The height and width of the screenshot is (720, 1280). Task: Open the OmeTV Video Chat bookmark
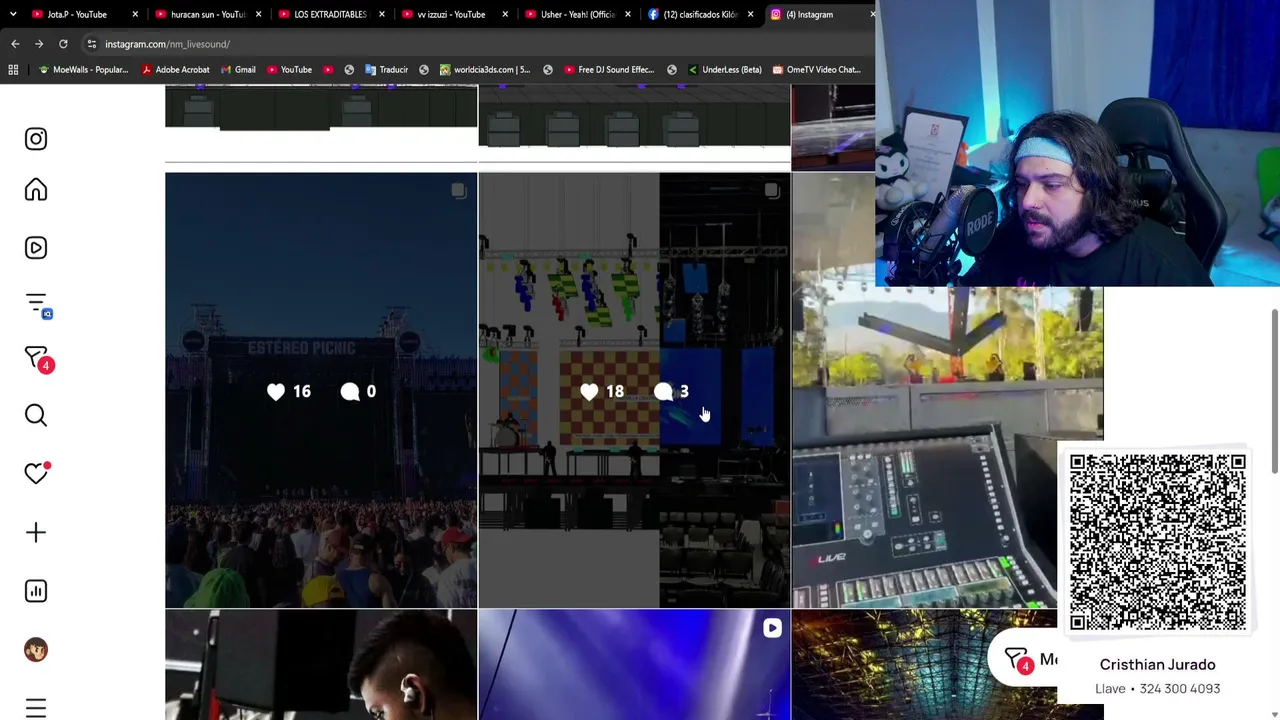coord(816,70)
